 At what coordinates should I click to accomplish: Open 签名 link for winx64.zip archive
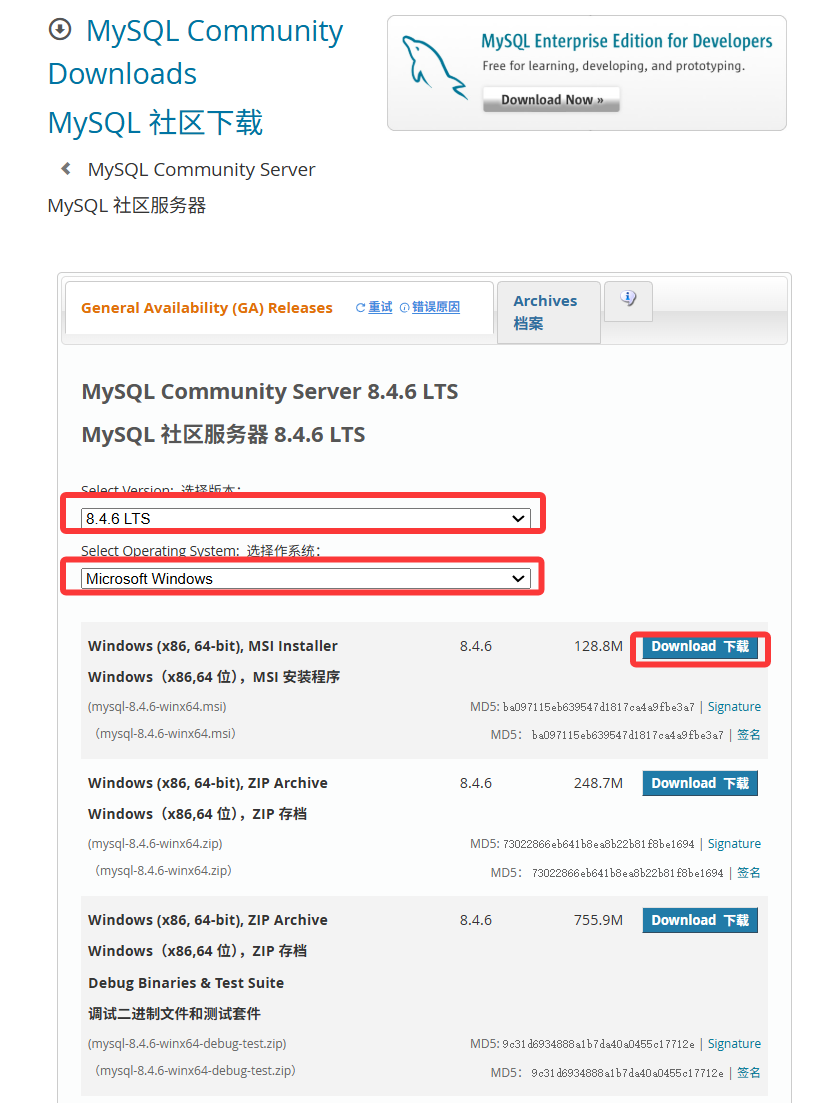click(749, 872)
